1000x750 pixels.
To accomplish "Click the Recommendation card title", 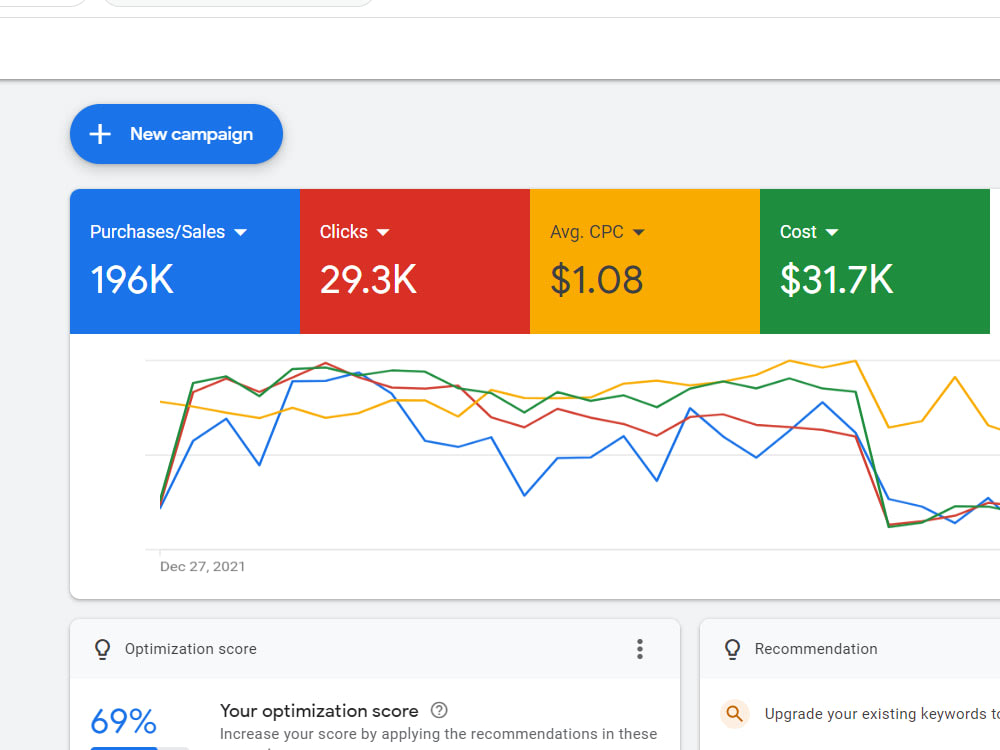I will [x=816, y=649].
